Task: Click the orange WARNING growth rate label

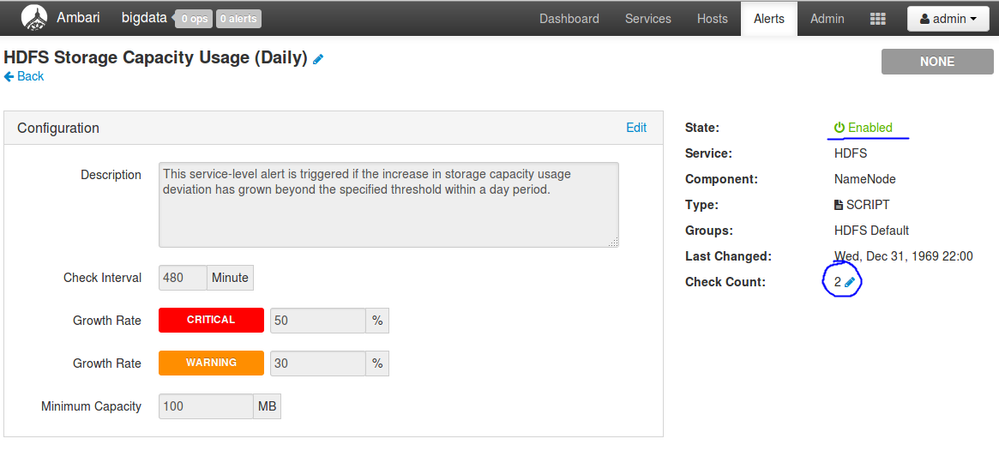Action: 211,363
